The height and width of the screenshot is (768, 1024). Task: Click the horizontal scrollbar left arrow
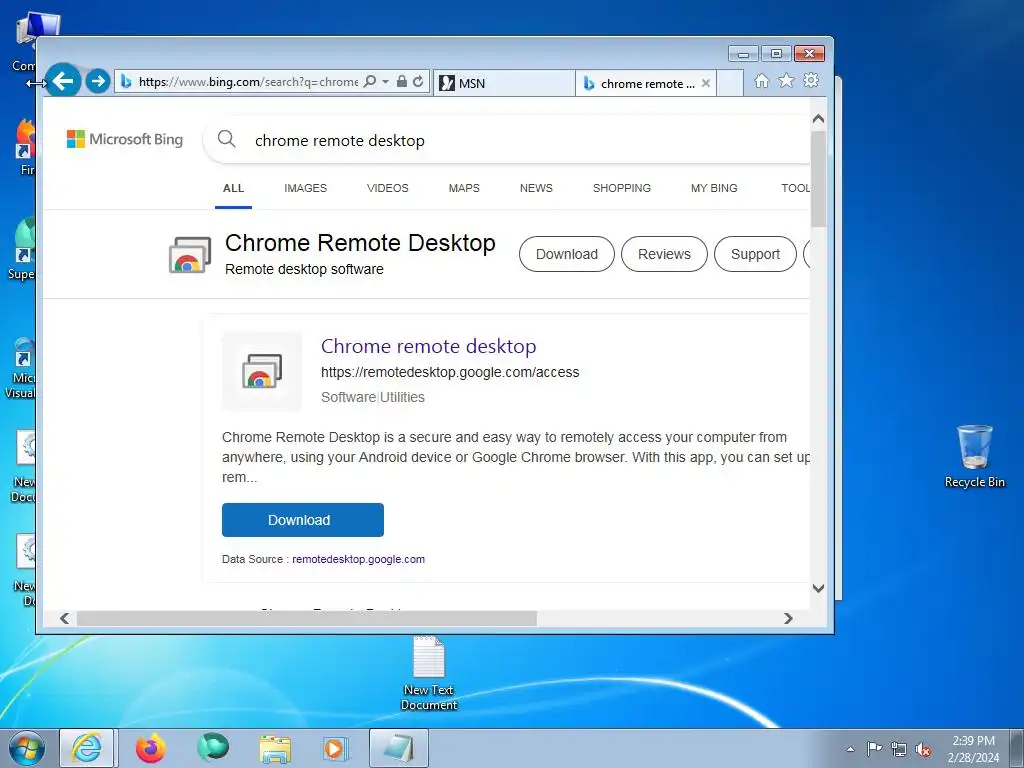[64, 618]
